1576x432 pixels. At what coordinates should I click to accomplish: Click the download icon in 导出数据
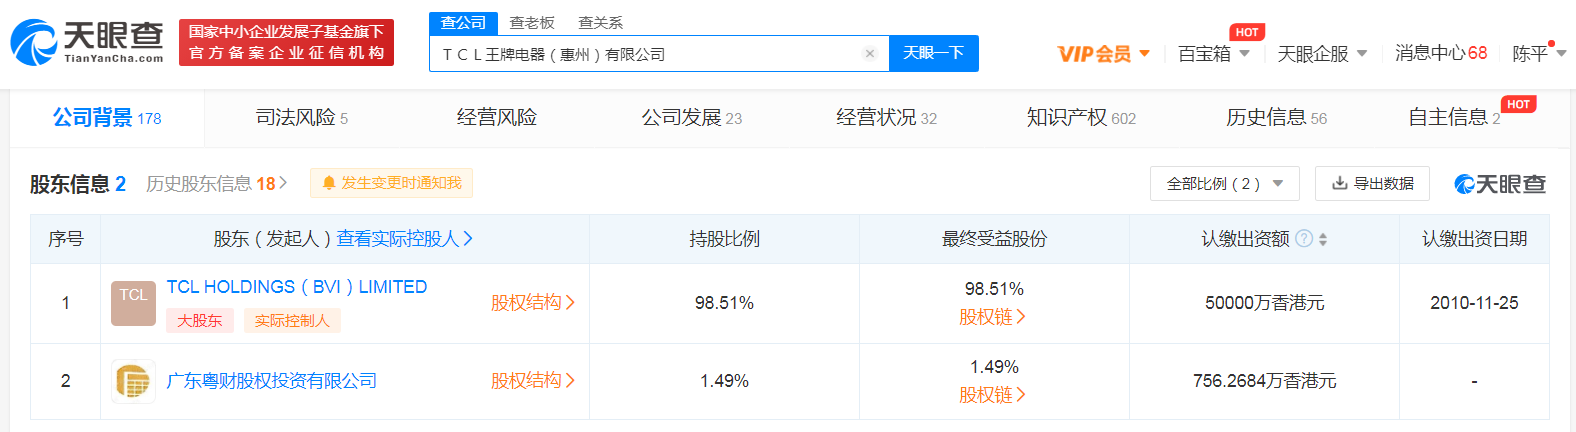click(x=1340, y=183)
